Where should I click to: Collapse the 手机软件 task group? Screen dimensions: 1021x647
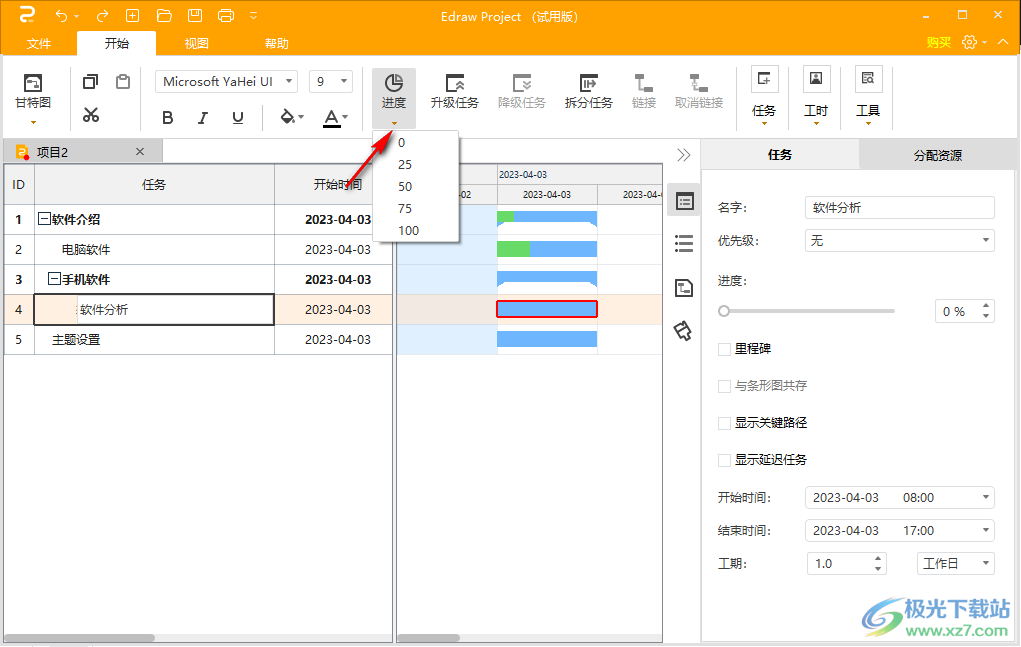click(x=55, y=279)
